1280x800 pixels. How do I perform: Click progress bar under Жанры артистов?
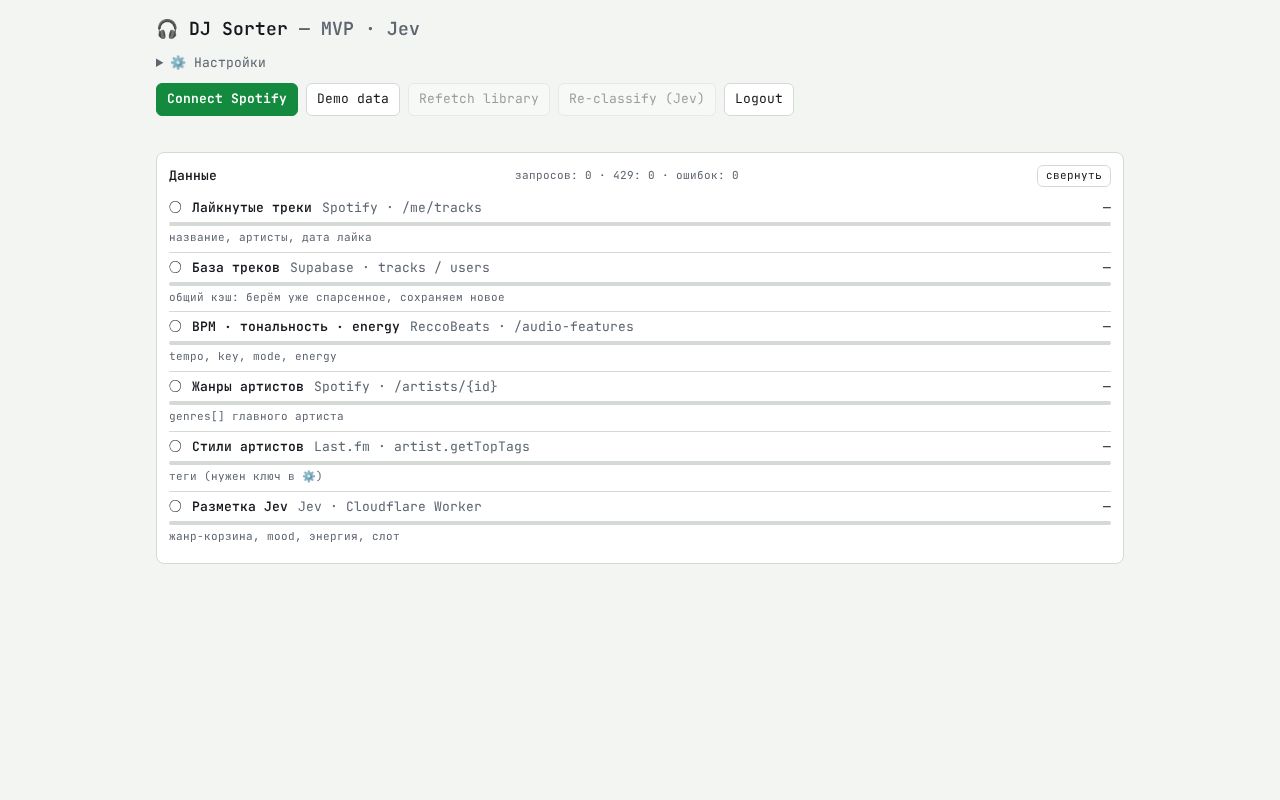pyautogui.click(x=640, y=403)
